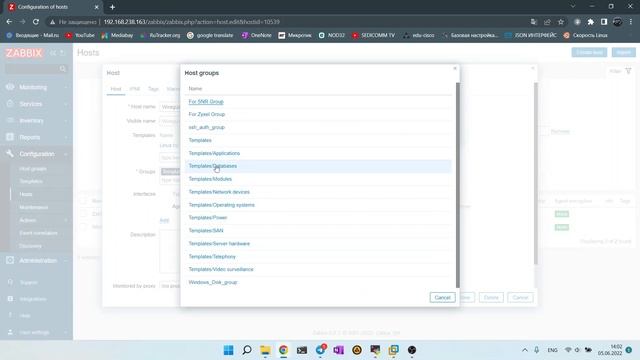Open the ENG language indicator
The image size is (640, 360).
552,350
